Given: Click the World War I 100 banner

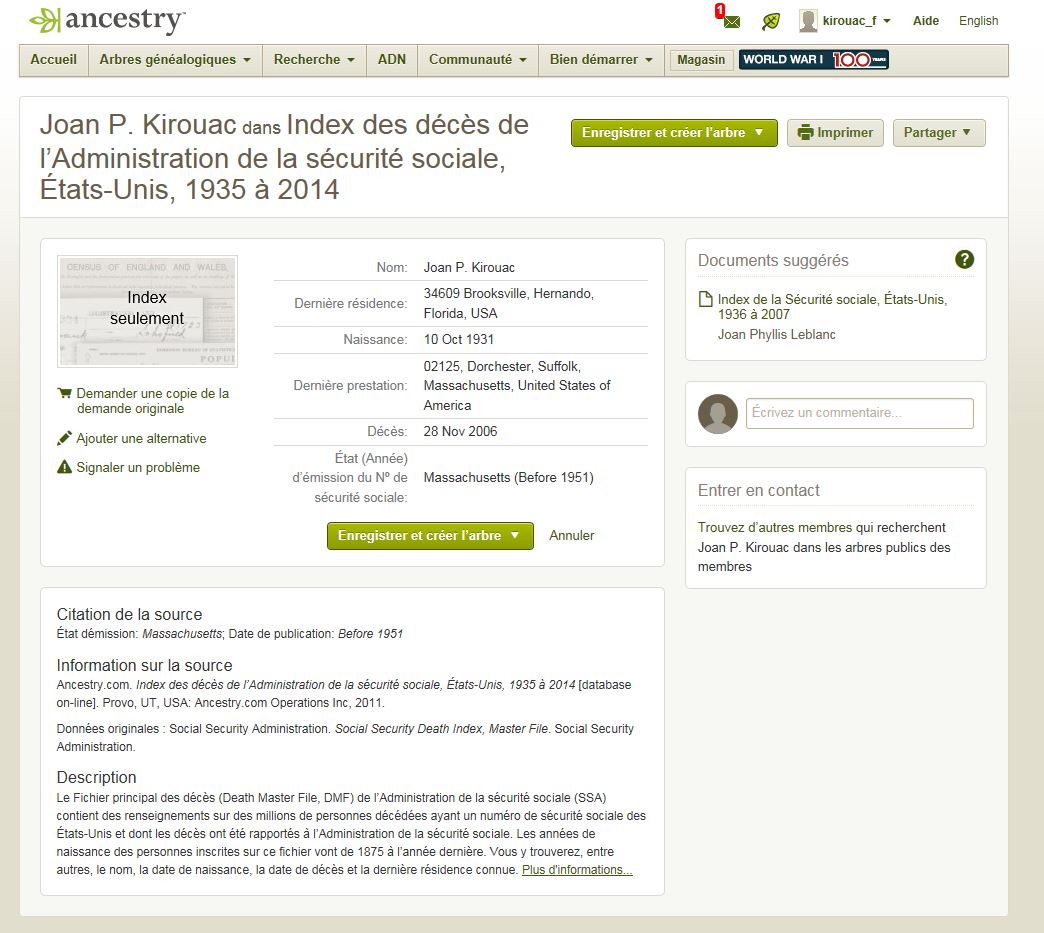Looking at the screenshot, I should point(814,60).
